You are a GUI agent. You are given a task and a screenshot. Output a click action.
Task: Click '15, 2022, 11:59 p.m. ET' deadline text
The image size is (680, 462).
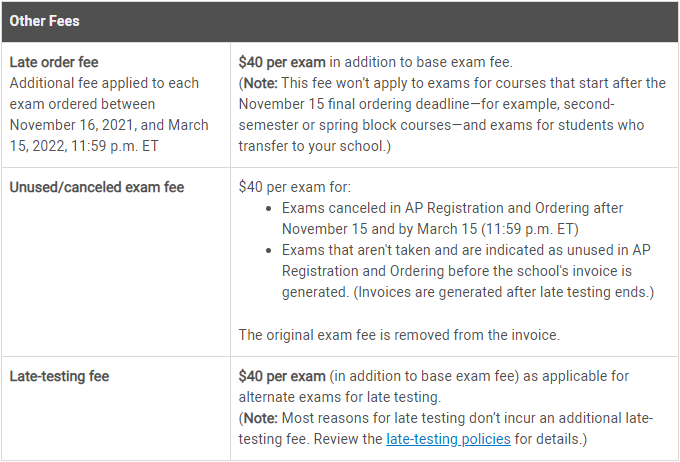coord(84,146)
